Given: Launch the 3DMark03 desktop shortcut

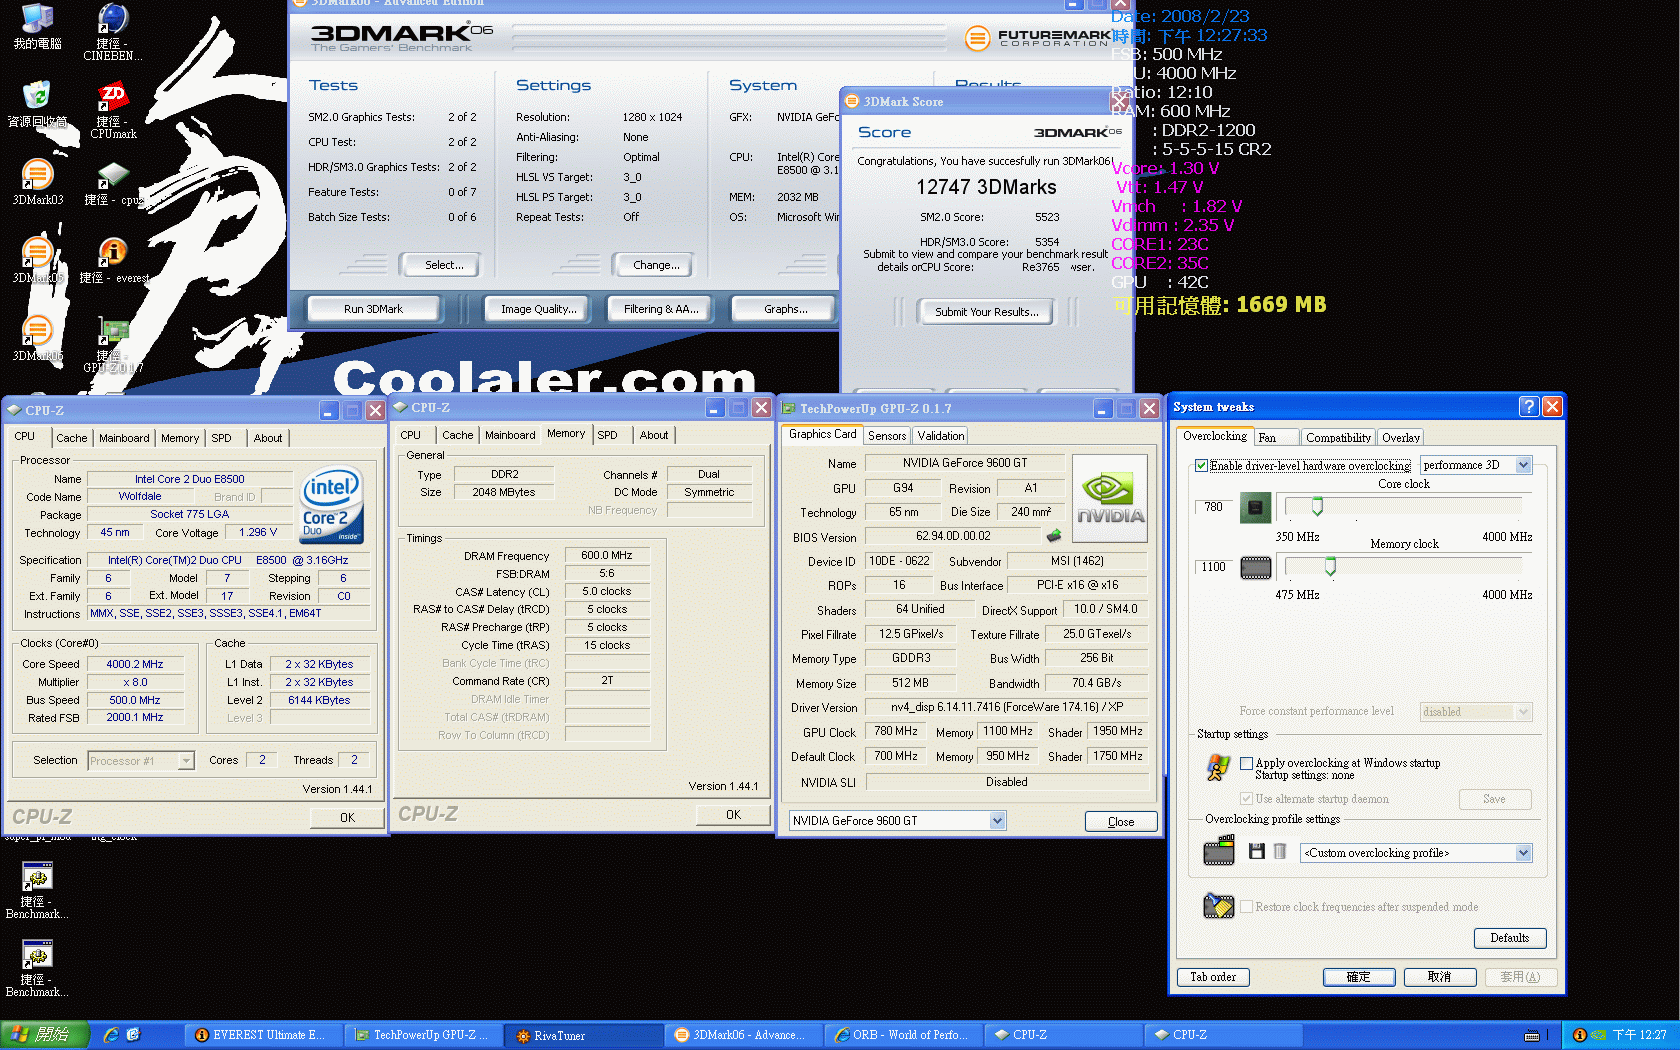Looking at the screenshot, I should click(37, 182).
